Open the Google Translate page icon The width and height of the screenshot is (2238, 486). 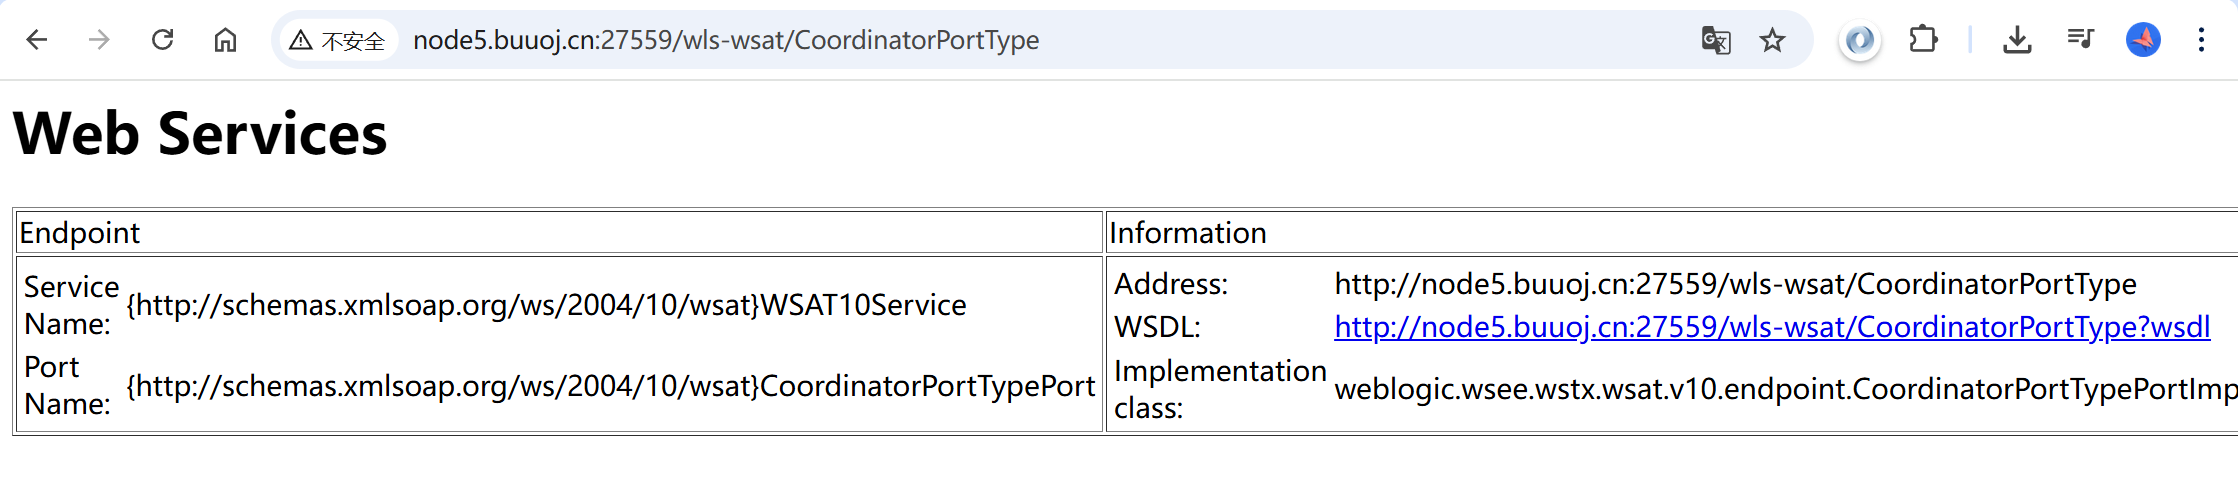click(1715, 40)
